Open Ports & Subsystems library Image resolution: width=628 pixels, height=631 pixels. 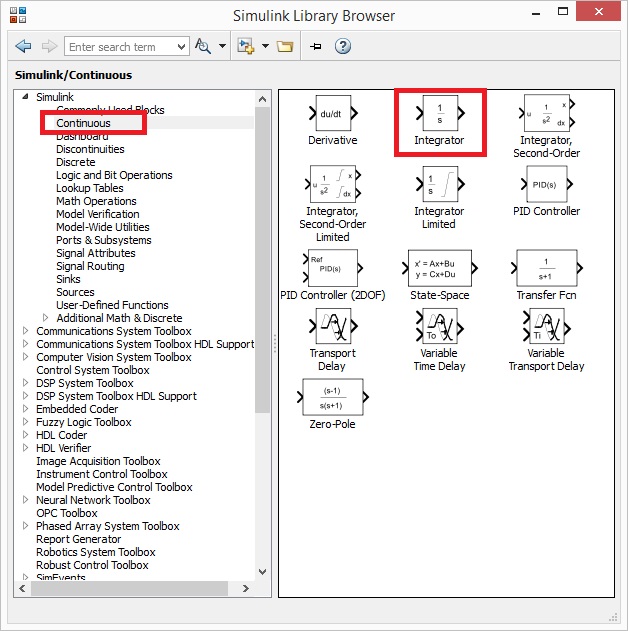104,240
